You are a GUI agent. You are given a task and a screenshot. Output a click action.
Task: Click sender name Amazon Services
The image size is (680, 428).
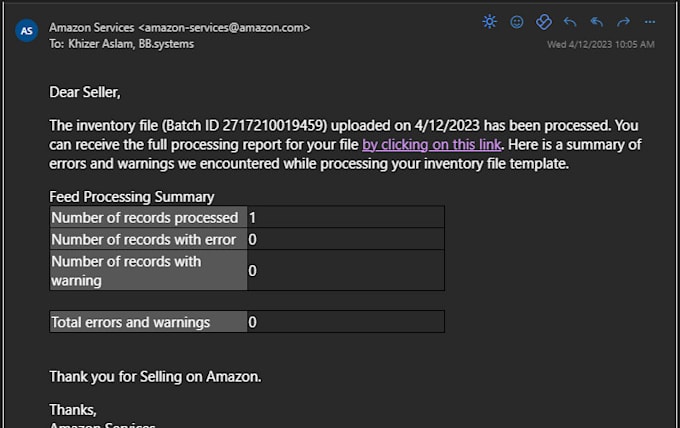pyautogui.click(x=92, y=27)
